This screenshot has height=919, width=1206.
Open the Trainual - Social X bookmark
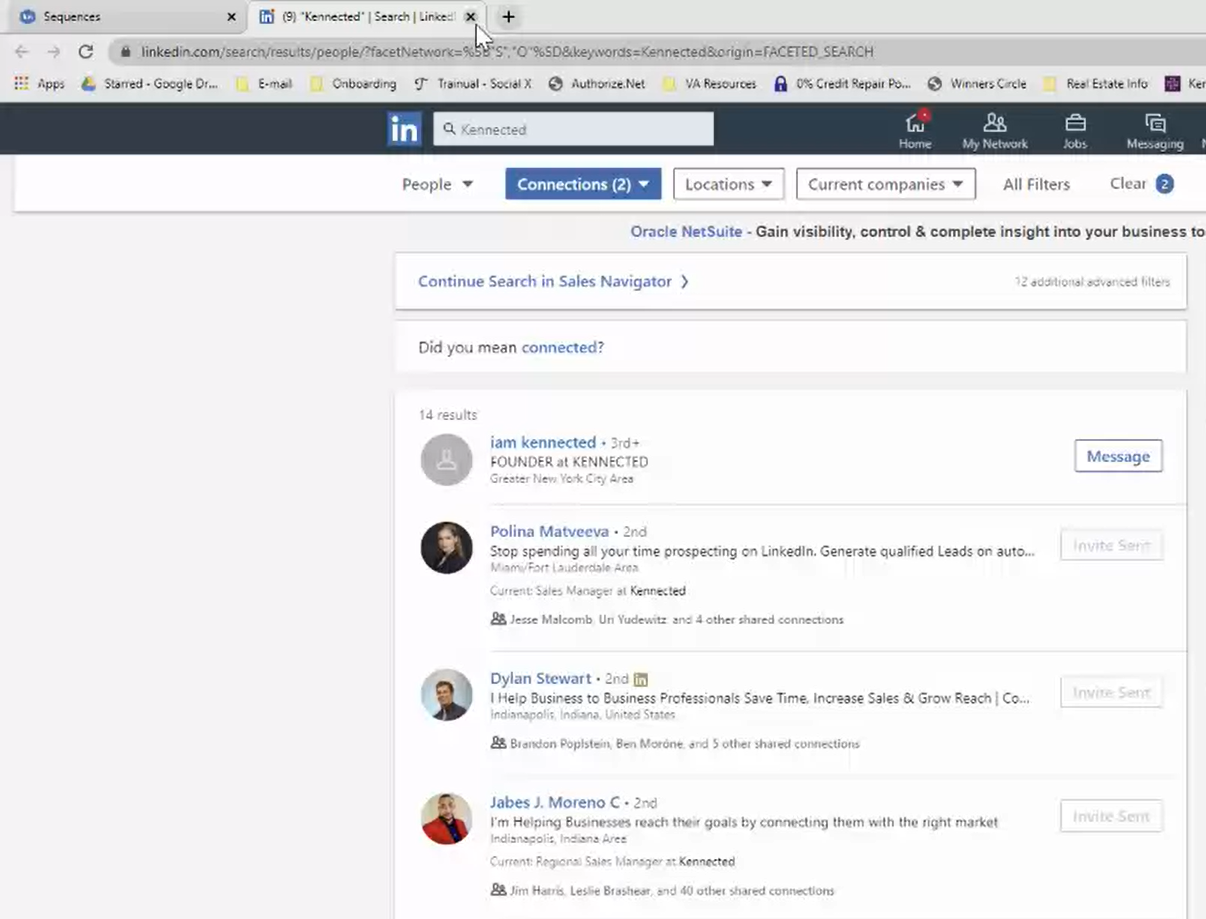pyautogui.click(x=472, y=84)
